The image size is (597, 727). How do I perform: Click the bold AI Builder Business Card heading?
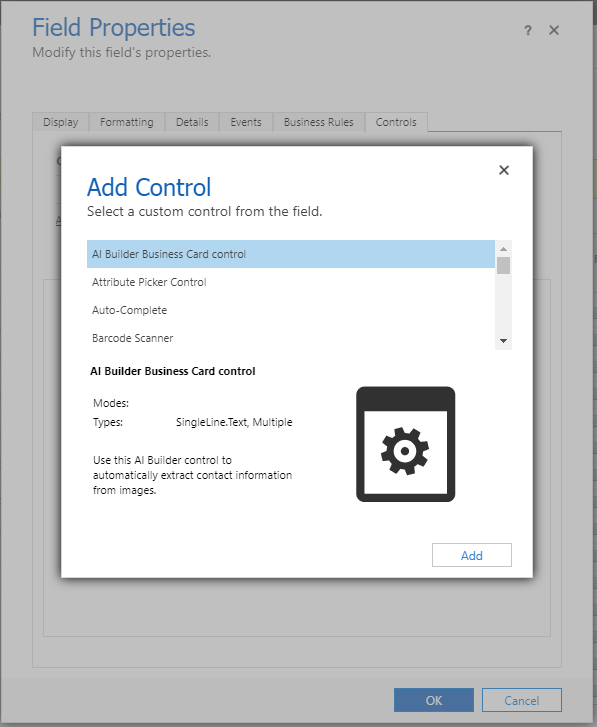[173, 371]
